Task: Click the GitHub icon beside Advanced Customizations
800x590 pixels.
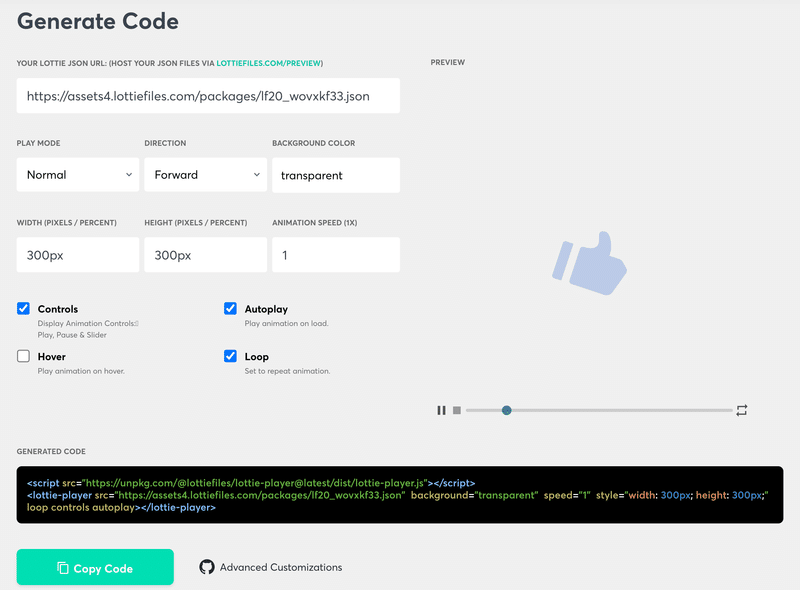Action: (x=207, y=567)
